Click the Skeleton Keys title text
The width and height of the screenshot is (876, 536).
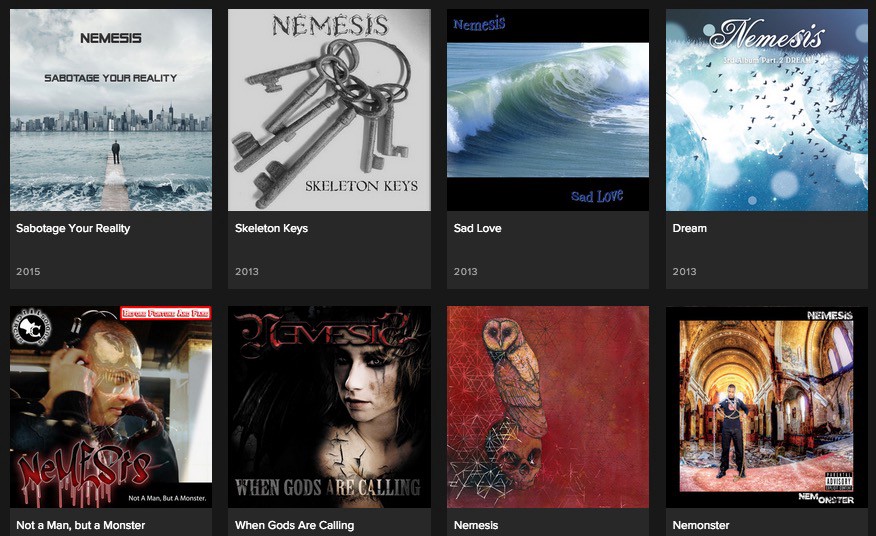(272, 229)
